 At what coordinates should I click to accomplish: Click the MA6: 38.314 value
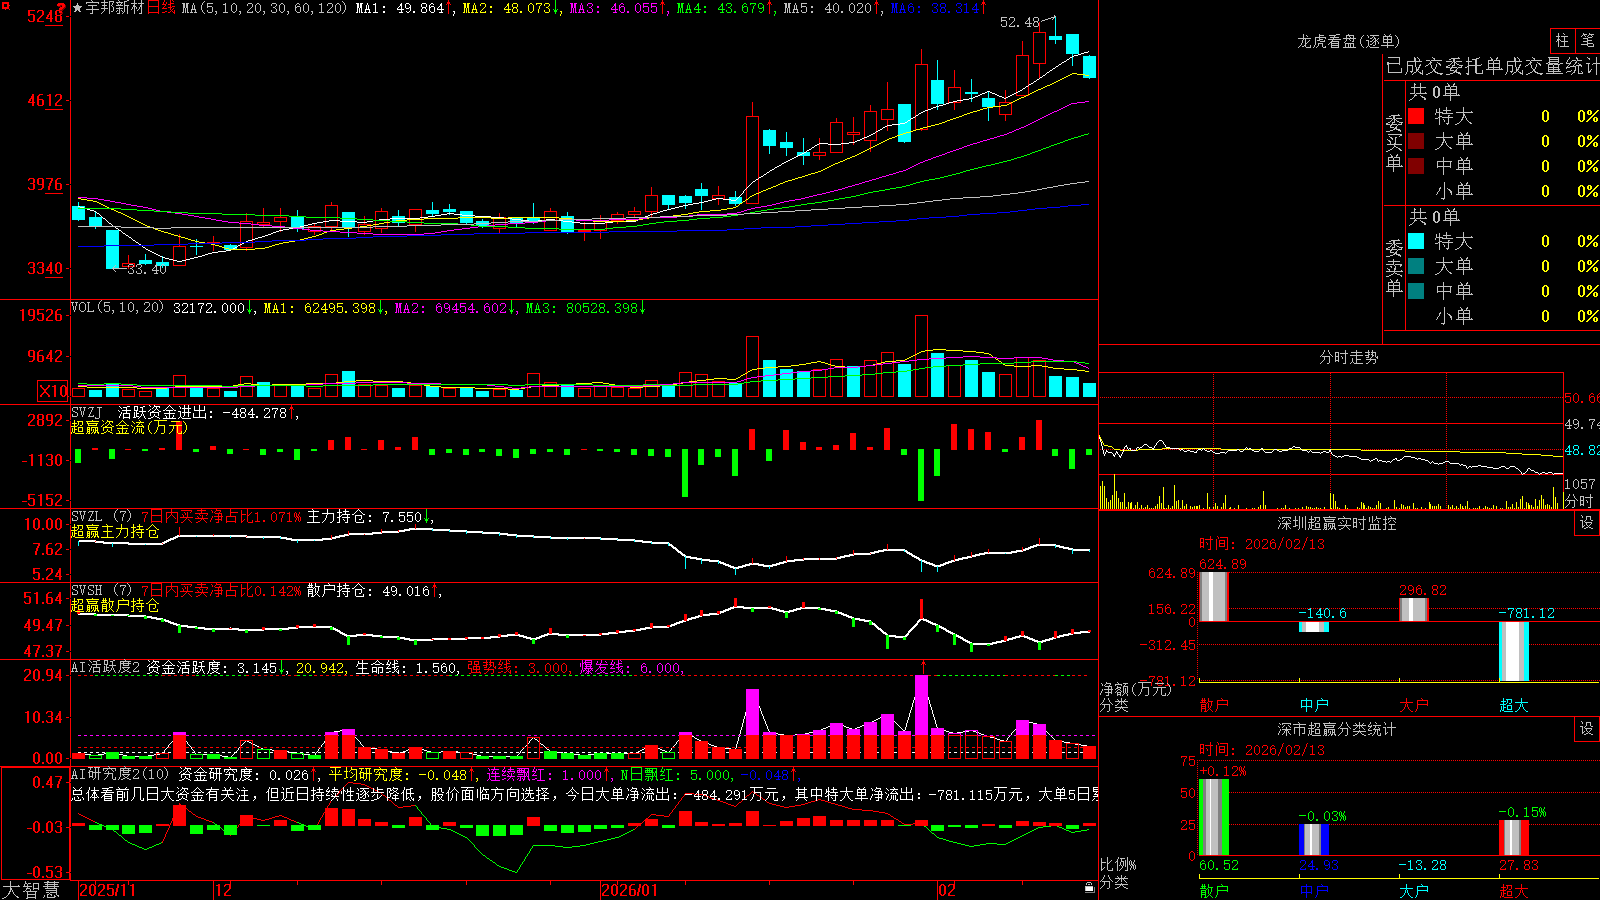pyautogui.click(x=934, y=8)
